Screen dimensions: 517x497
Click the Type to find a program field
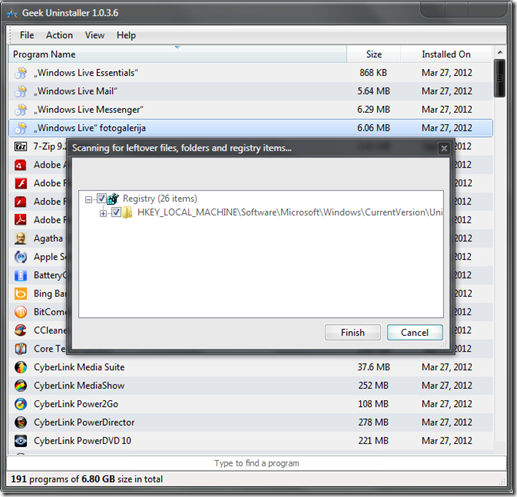tap(256, 463)
